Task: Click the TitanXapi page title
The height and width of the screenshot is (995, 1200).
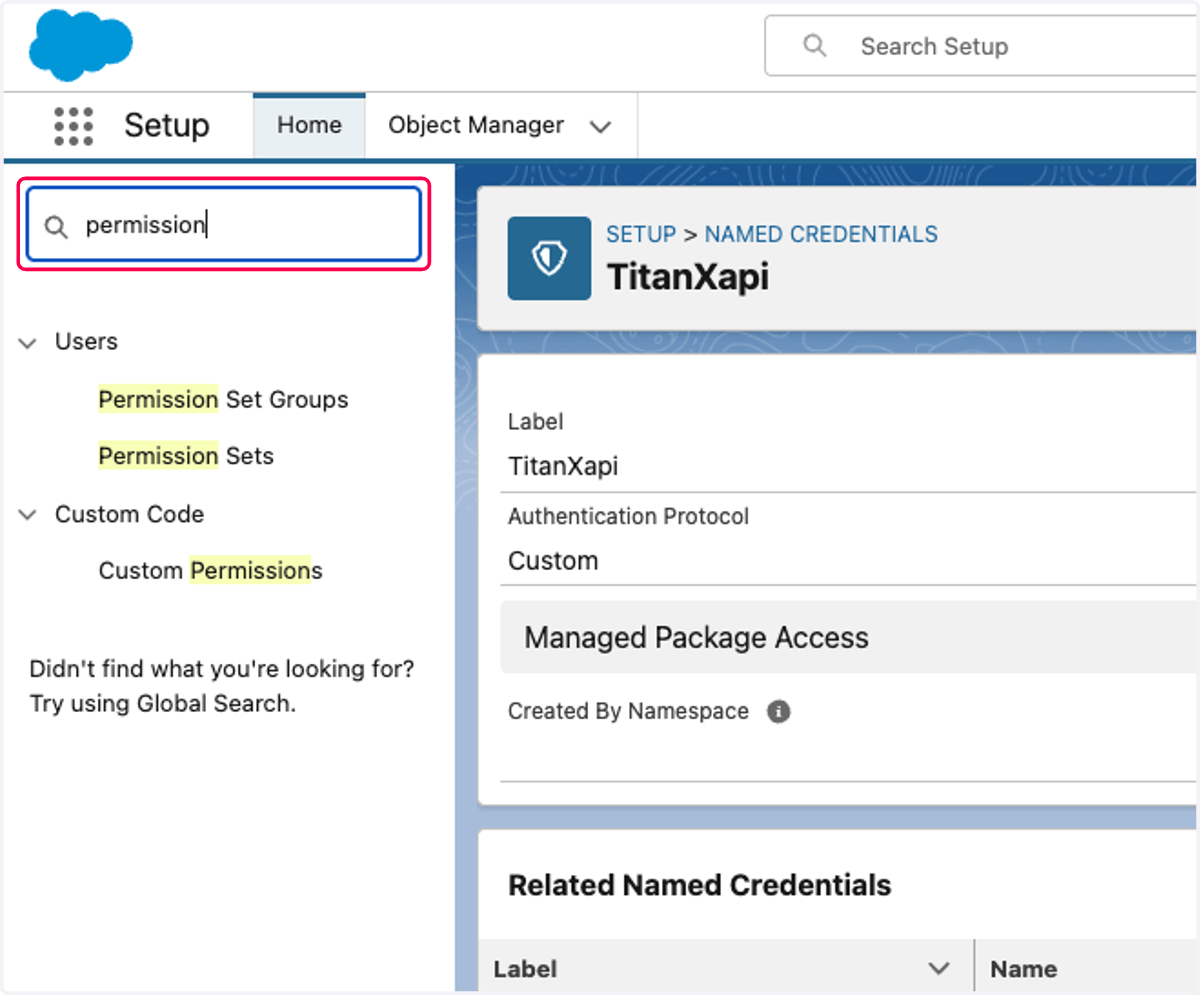Action: pyautogui.click(x=688, y=277)
